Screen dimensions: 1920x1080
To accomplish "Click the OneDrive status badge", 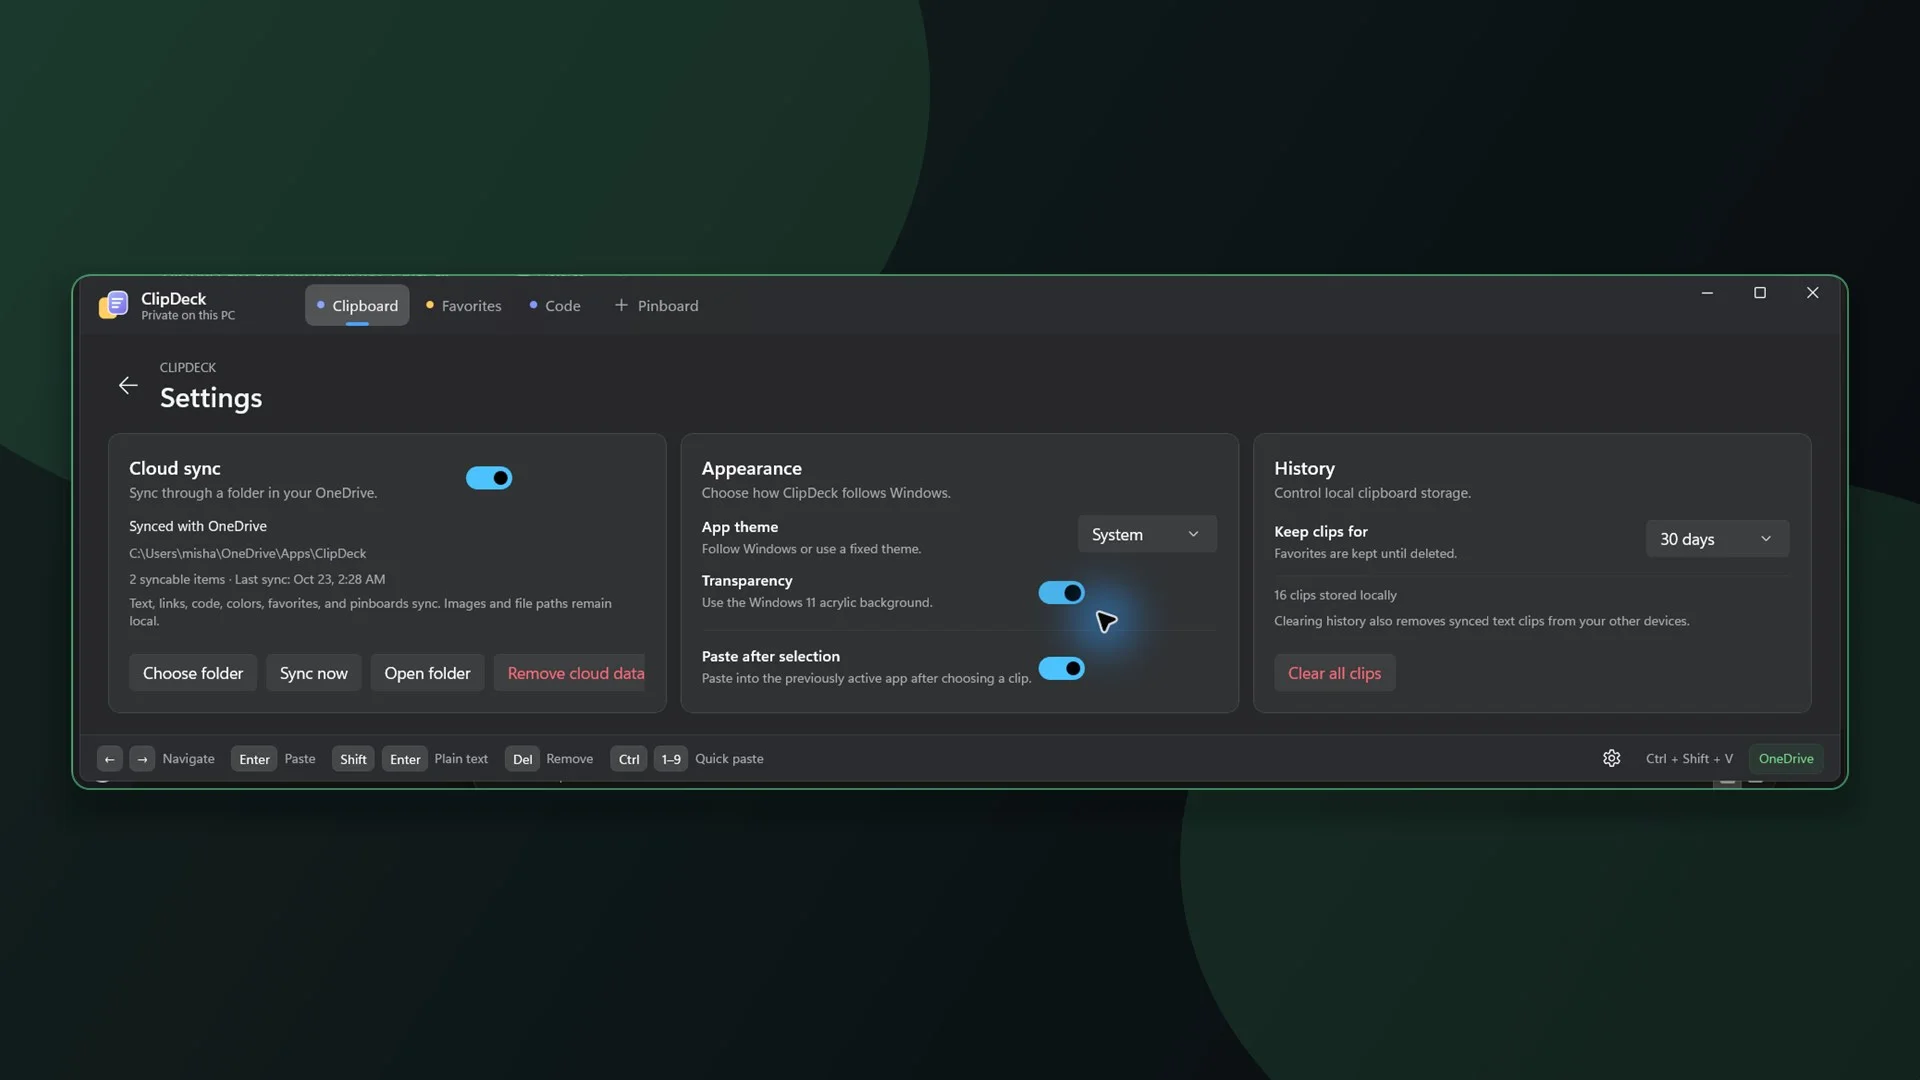I will pyautogui.click(x=1785, y=758).
